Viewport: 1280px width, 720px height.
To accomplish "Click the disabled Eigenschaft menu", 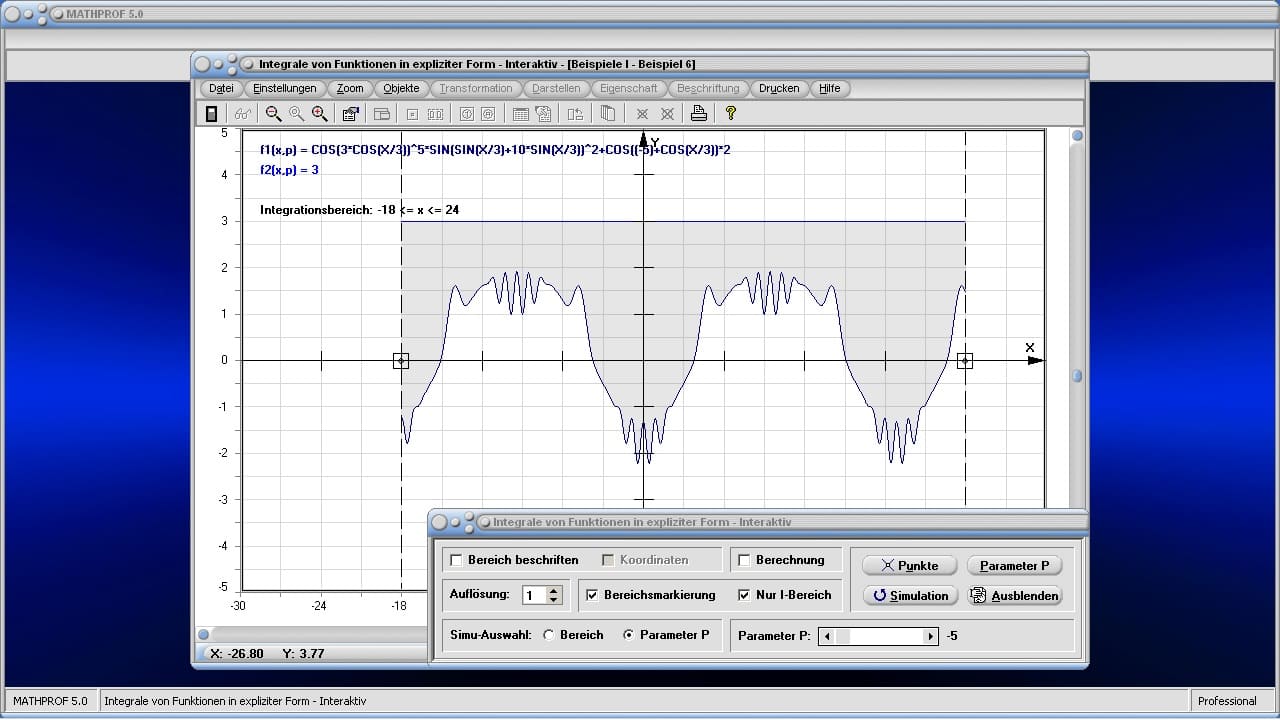I will point(629,88).
